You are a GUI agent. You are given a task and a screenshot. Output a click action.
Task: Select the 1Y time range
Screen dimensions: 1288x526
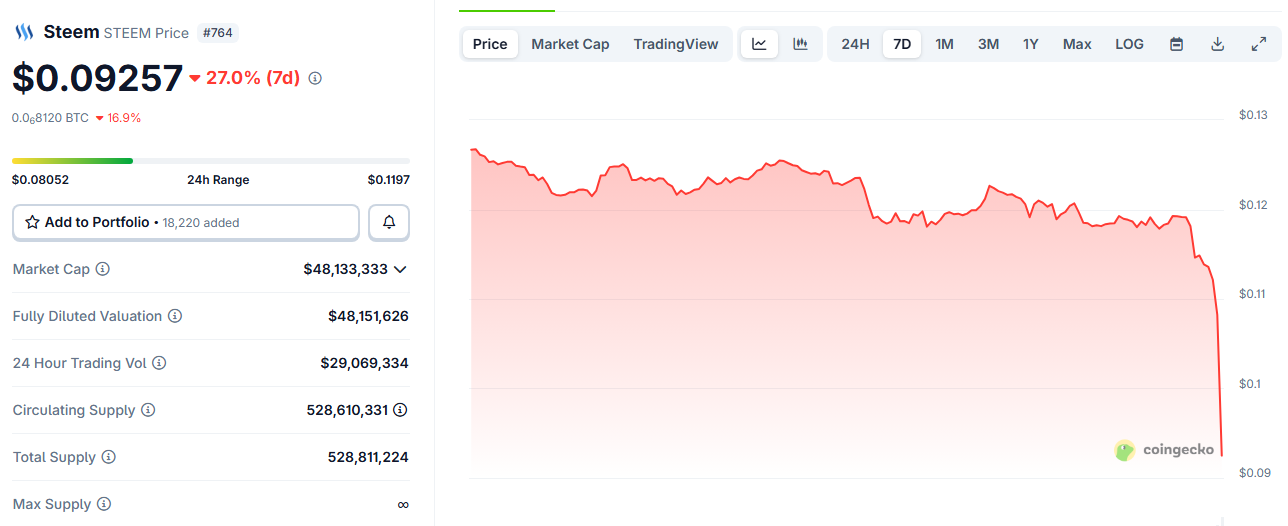tap(1030, 44)
